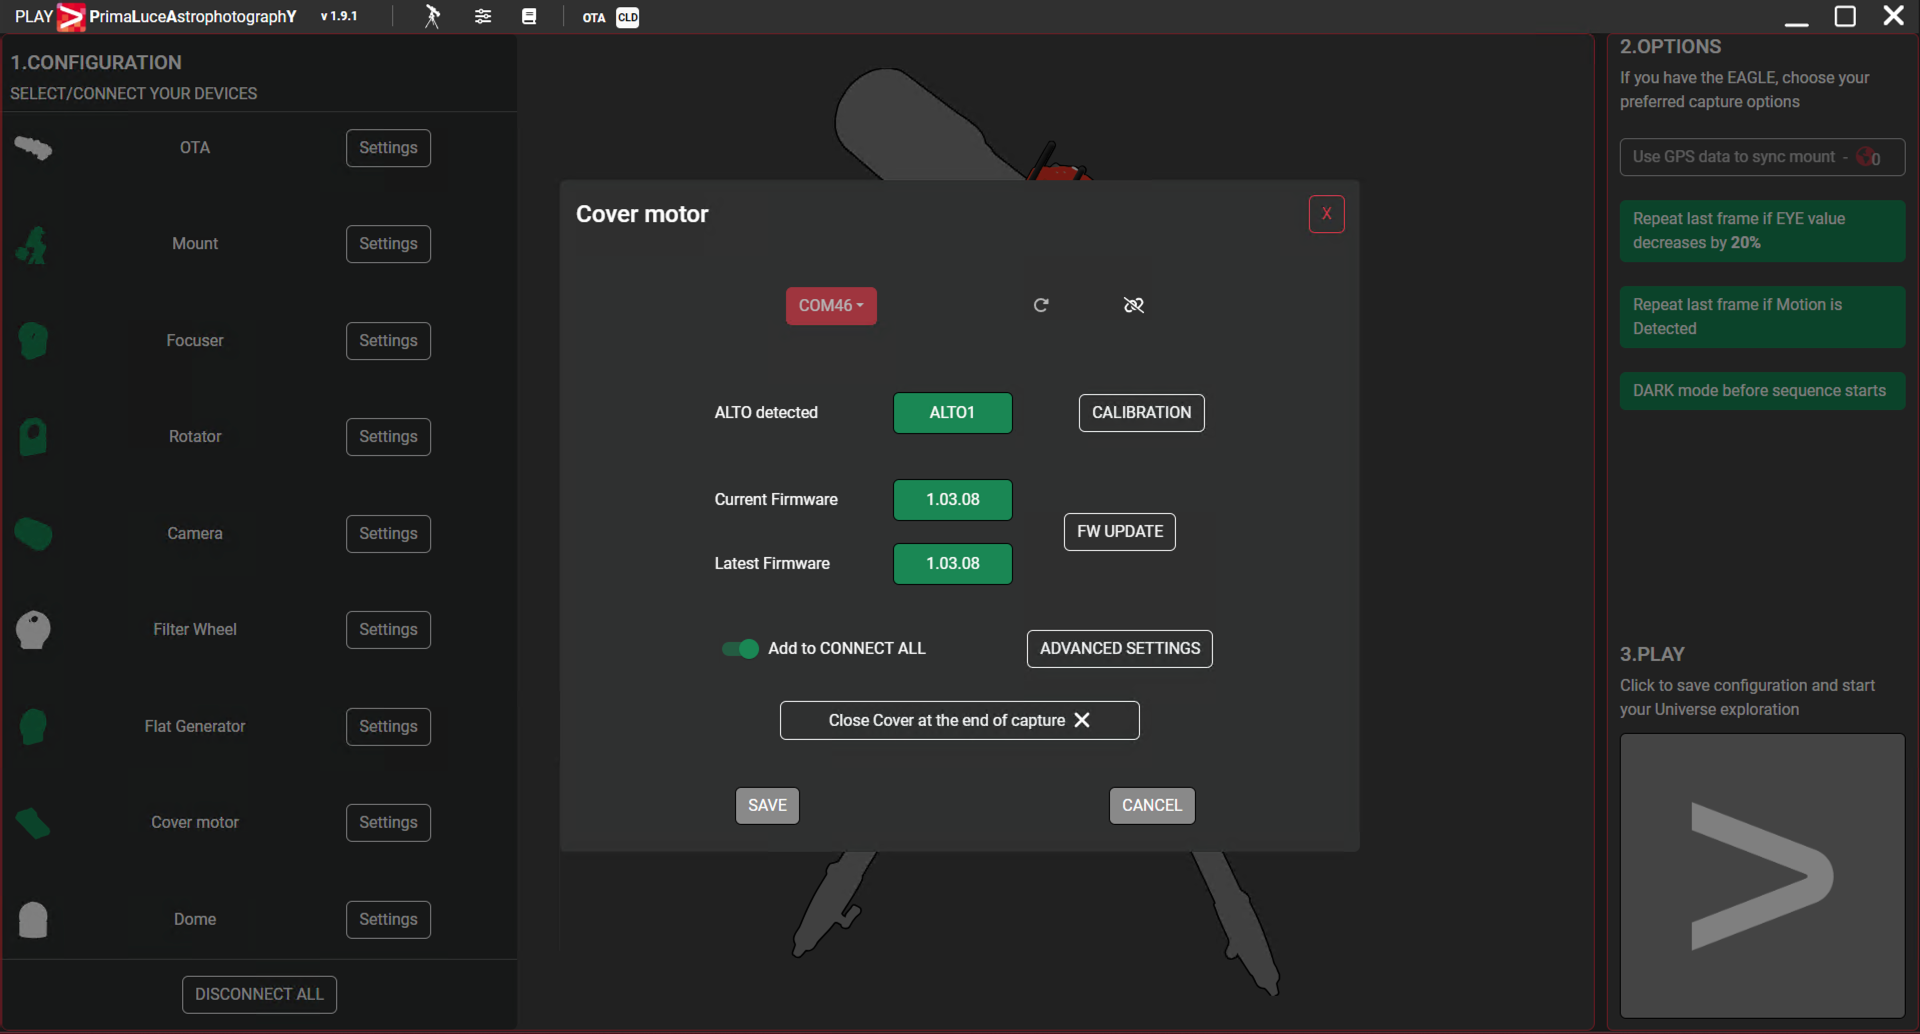This screenshot has height=1034, width=1920.
Task: Refresh the COM port list
Action: (1041, 305)
